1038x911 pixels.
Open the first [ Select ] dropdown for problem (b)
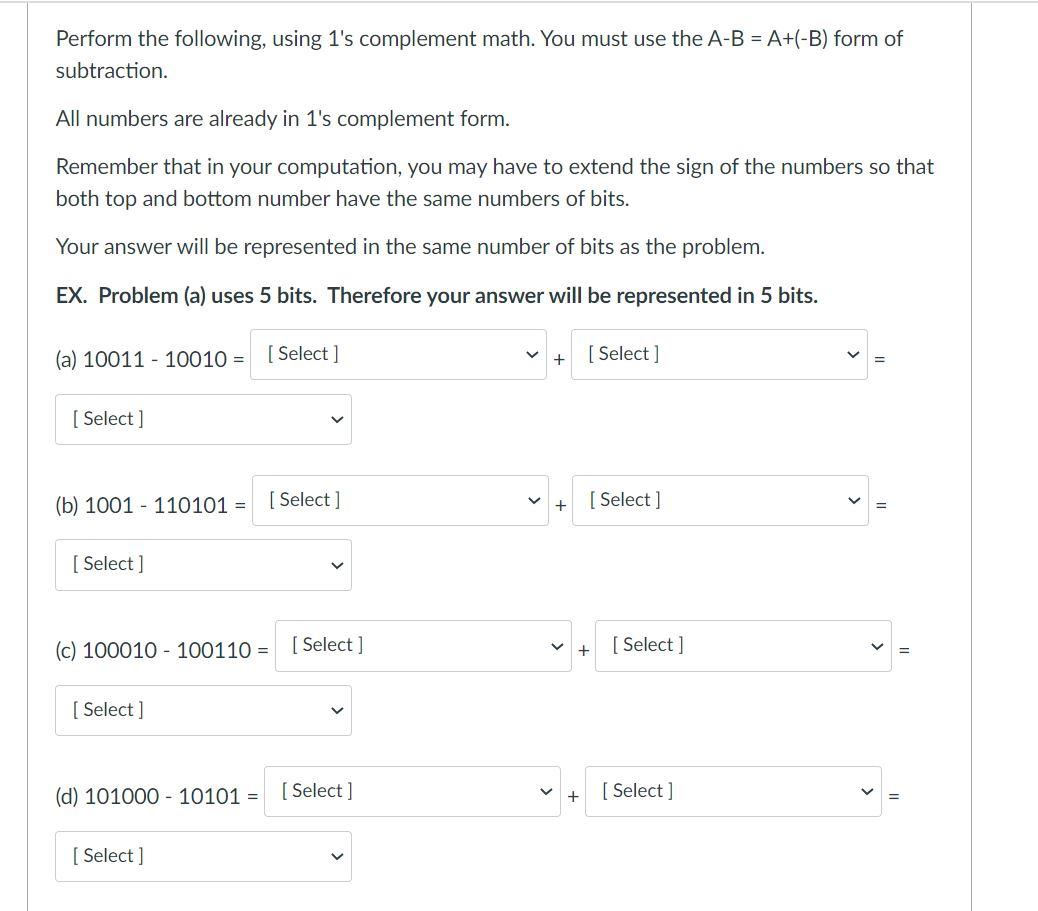[x=400, y=500]
